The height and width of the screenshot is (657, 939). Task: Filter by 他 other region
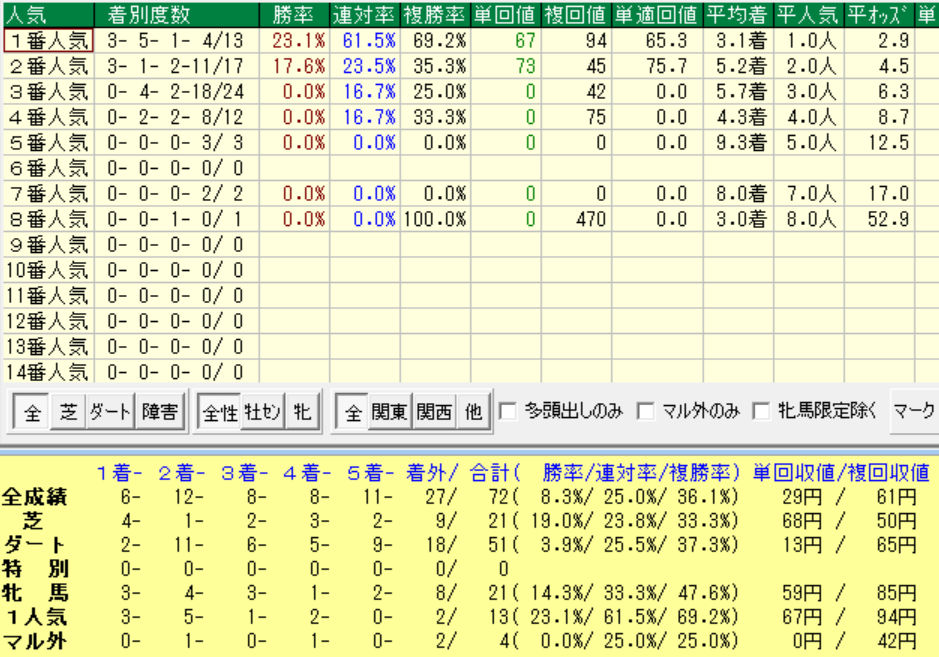pos(474,411)
